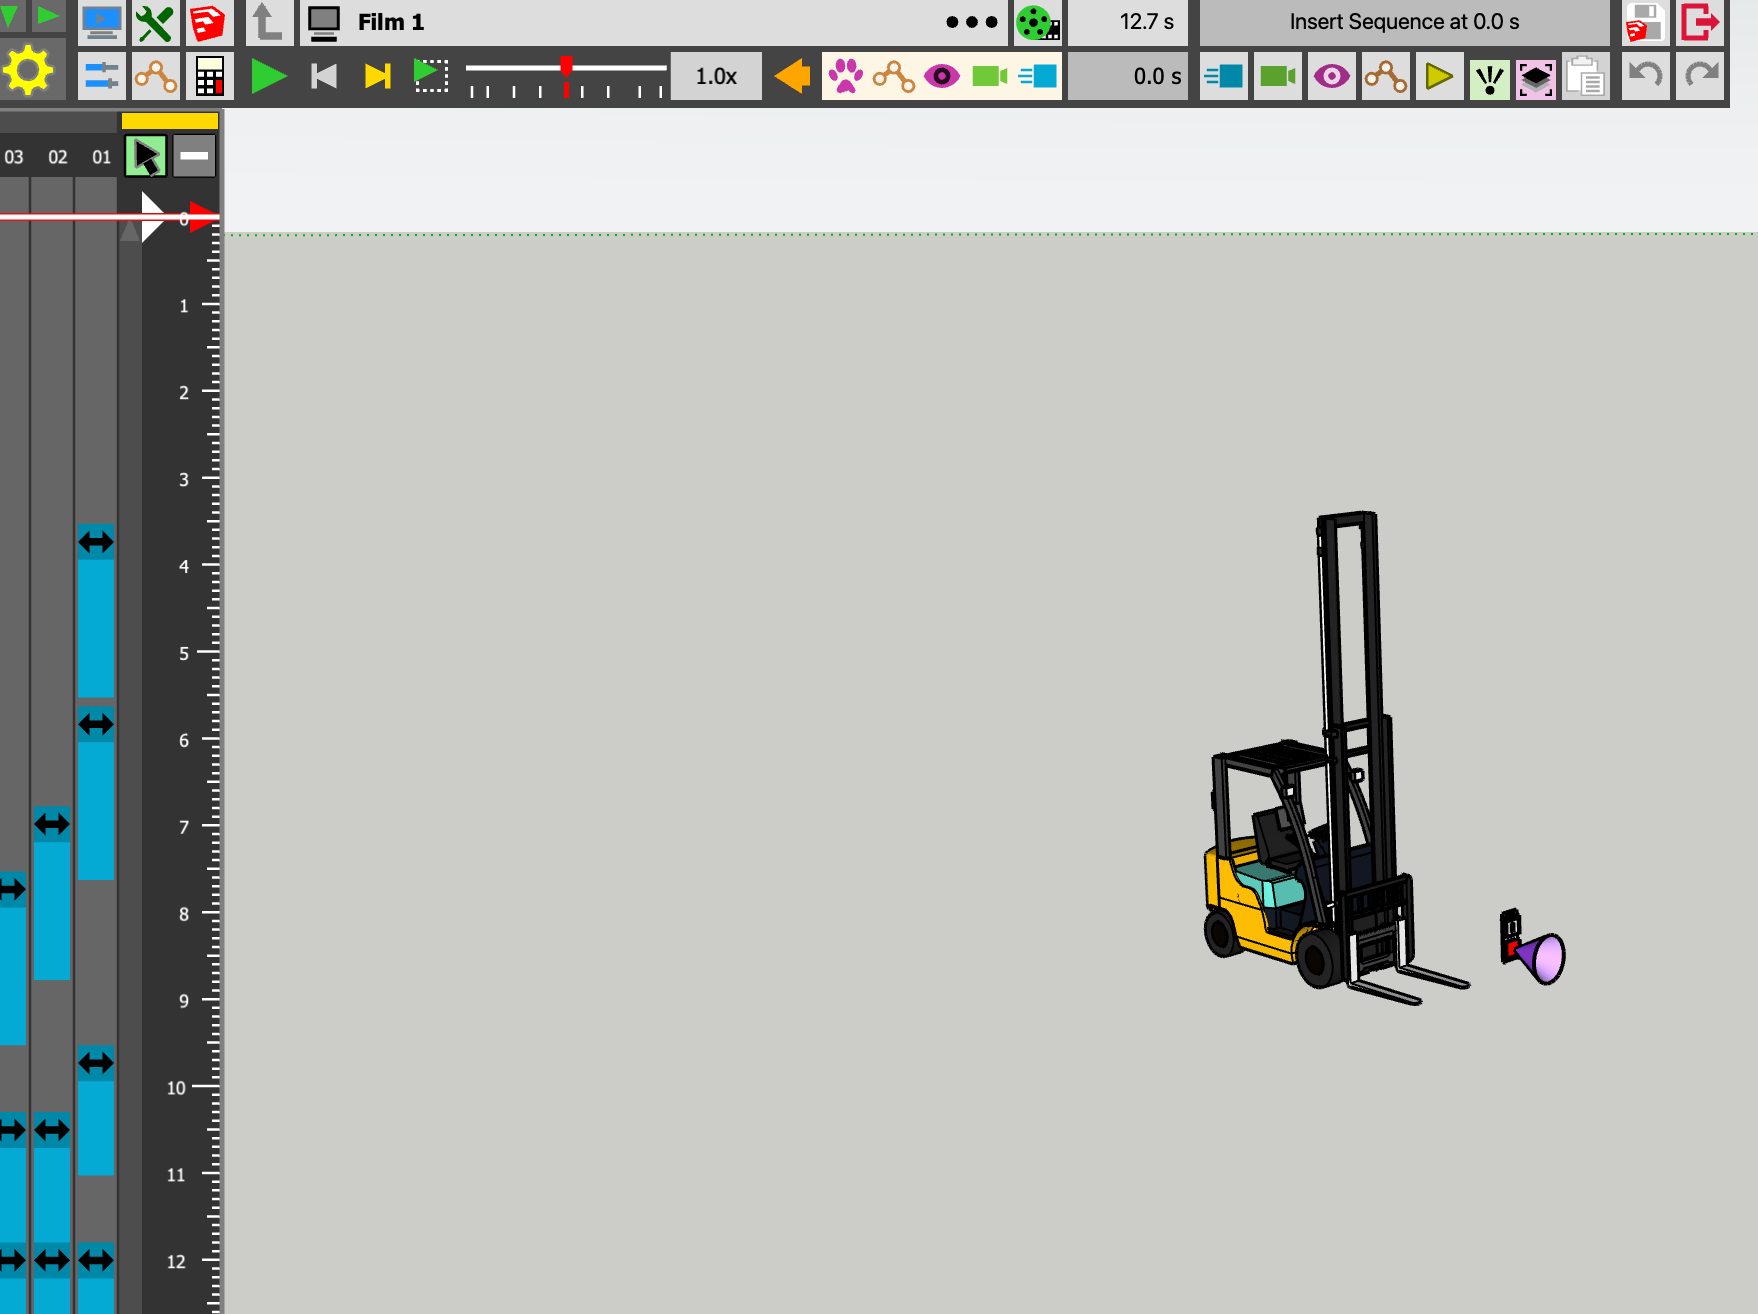This screenshot has height=1314, width=1758.
Task: Click the yellow gear settings icon
Action: (x=29, y=72)
